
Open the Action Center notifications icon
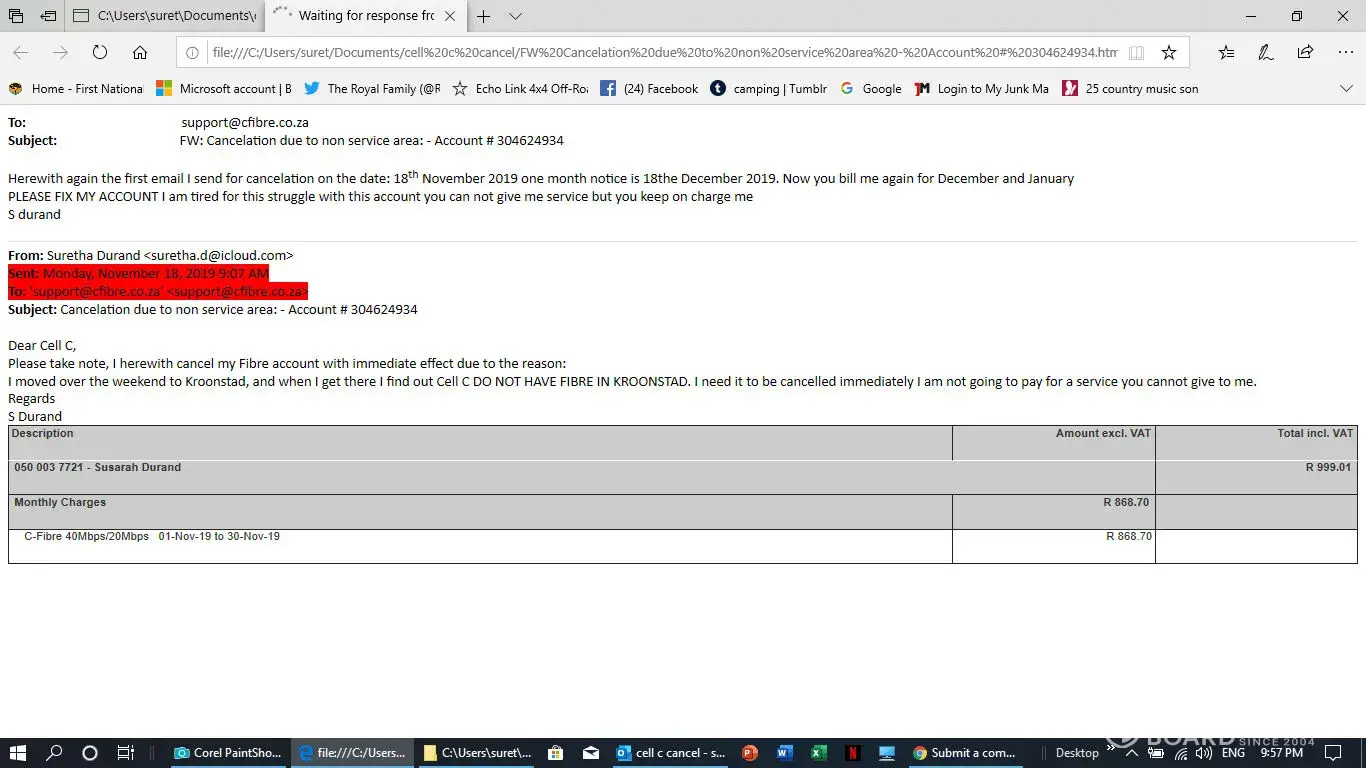[x=1333, y=753]
